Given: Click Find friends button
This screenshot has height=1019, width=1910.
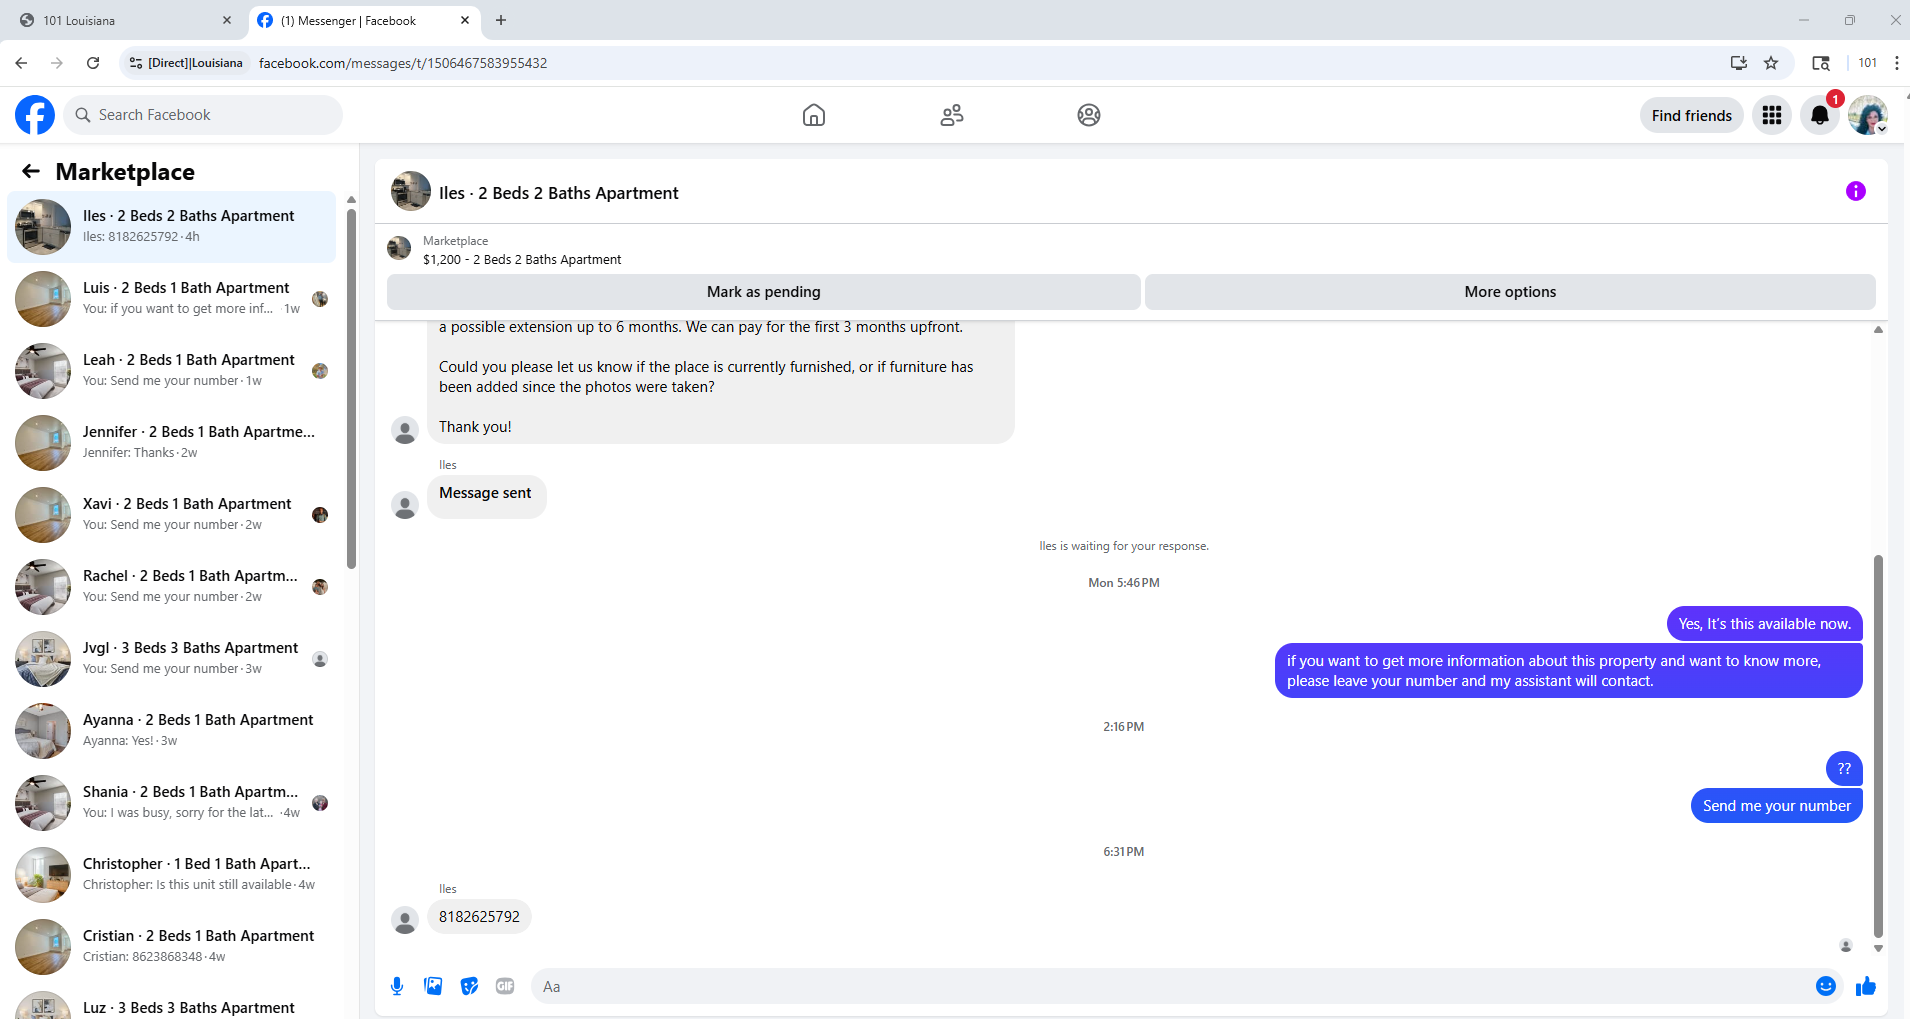Looking at the screenshot, I should [x=1692, y=115].
